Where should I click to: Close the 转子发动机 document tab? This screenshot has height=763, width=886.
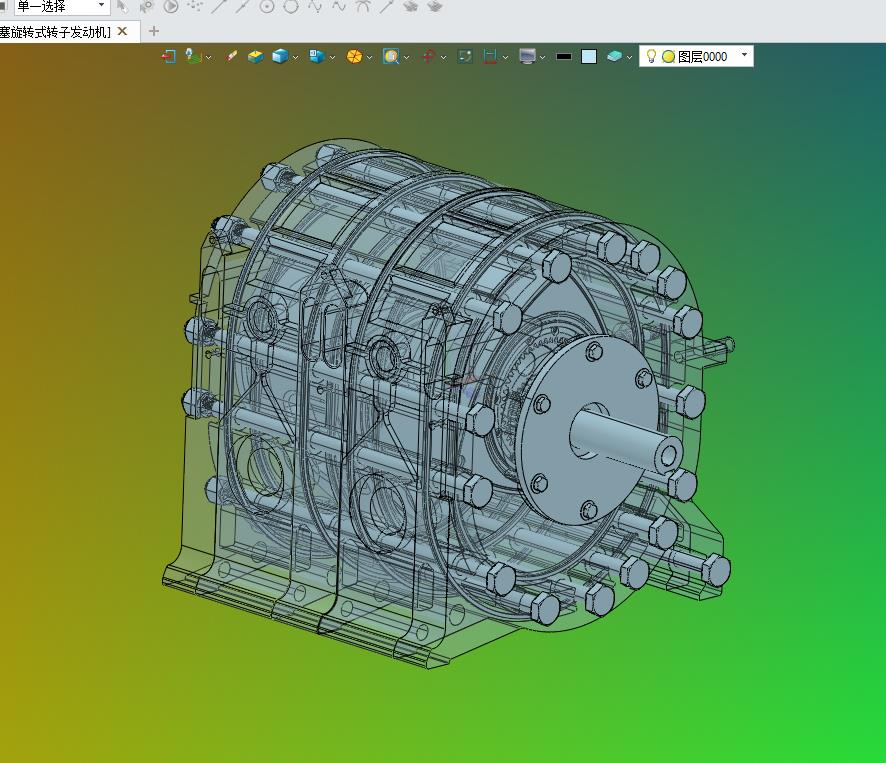pyautogui.click(x=122, y=32)
